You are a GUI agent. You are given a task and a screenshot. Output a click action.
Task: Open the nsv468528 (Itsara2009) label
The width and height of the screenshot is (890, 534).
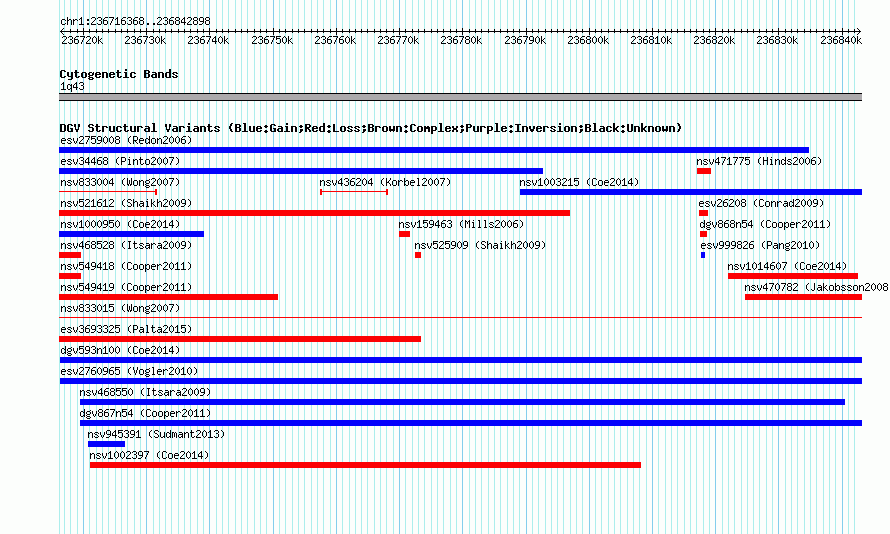click(126, 245)
